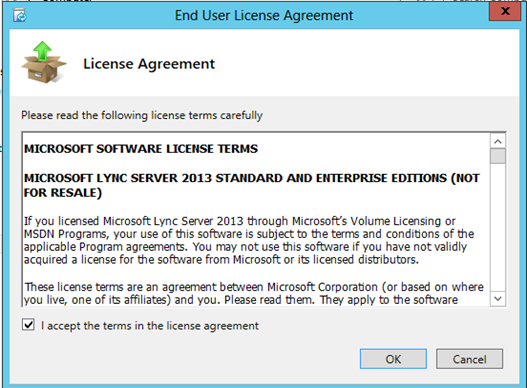
Task: Click the 'I accept the terms' label text
Action: point(150,326)
